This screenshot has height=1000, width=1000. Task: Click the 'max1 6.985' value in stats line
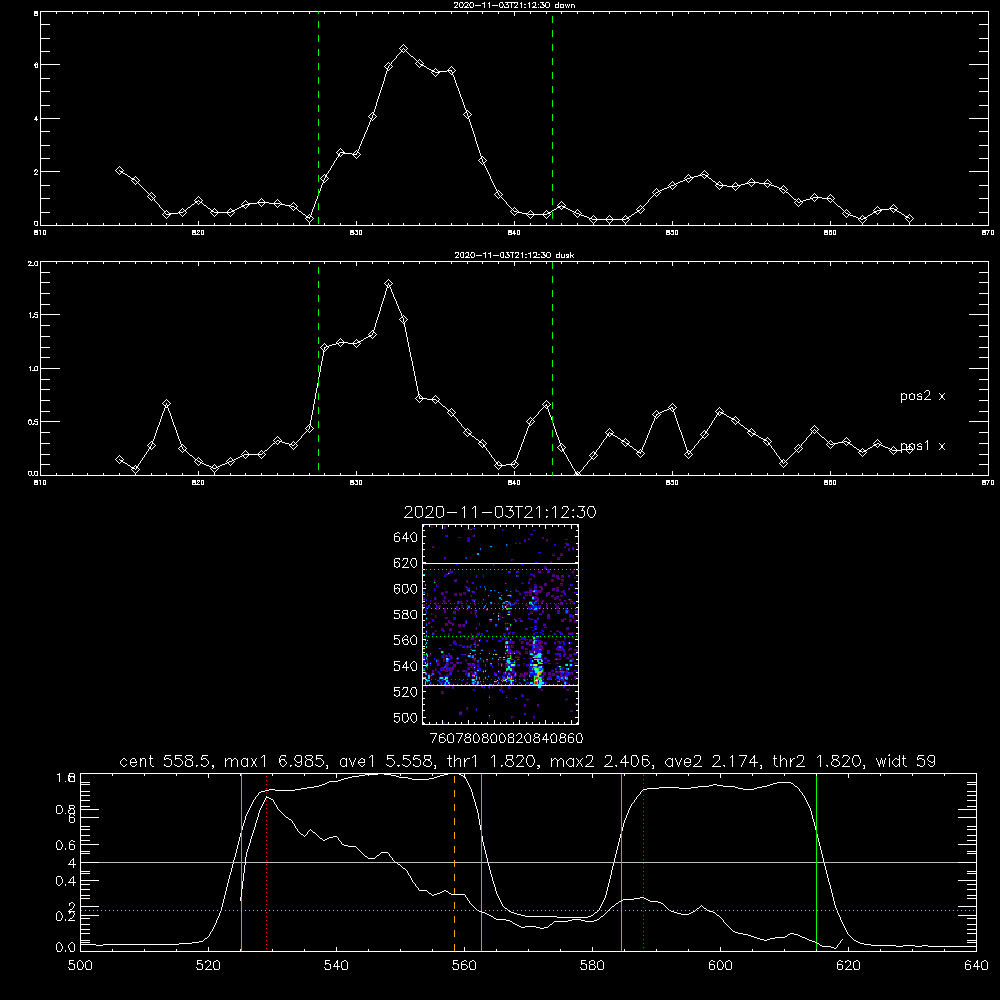(276, 761)
